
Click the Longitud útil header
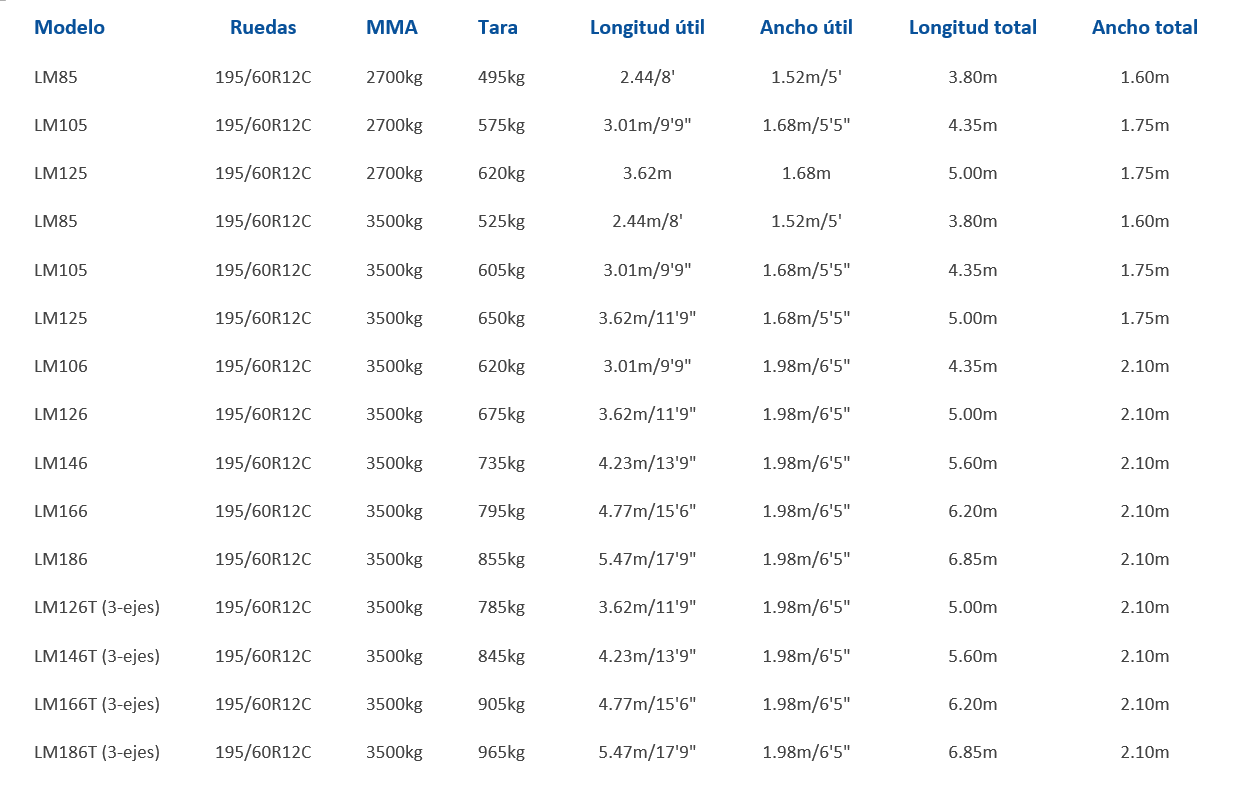(x=647, y=28)
